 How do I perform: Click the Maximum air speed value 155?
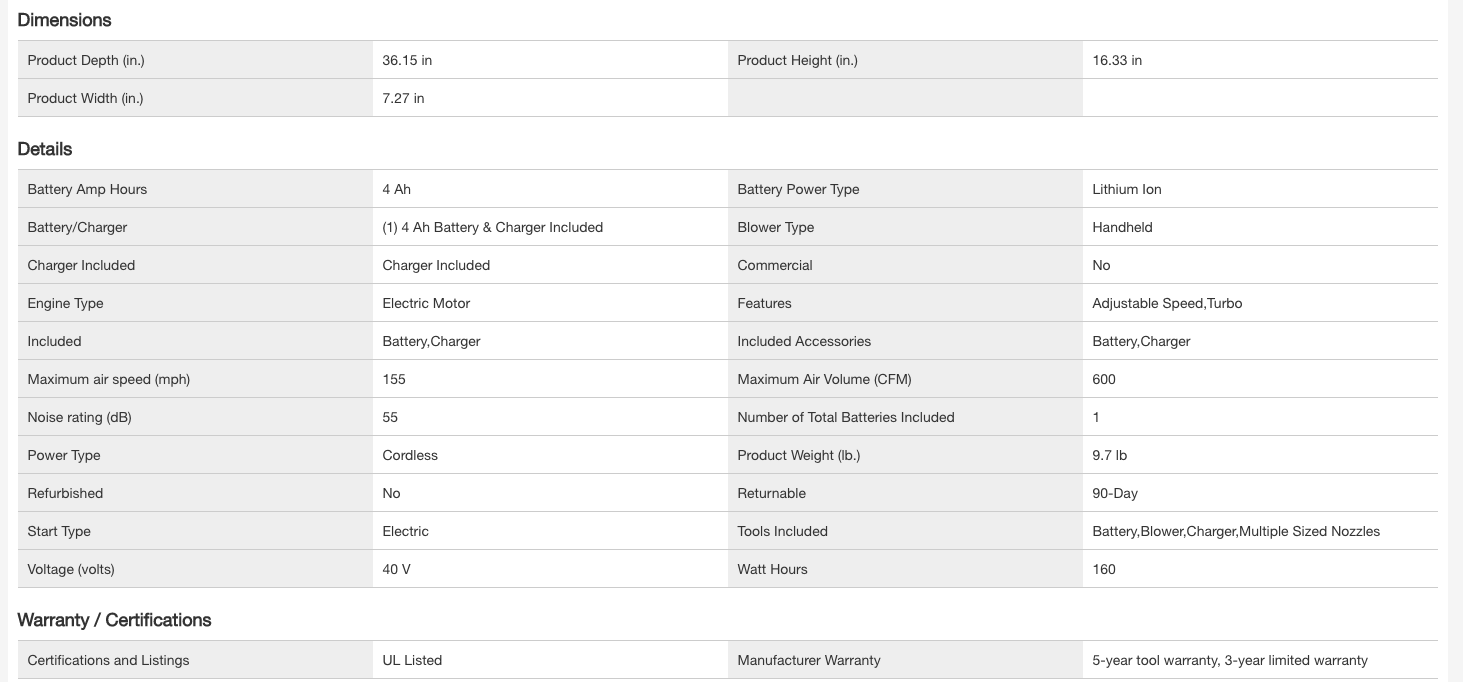pyautogui.click(x=394, y=379)
